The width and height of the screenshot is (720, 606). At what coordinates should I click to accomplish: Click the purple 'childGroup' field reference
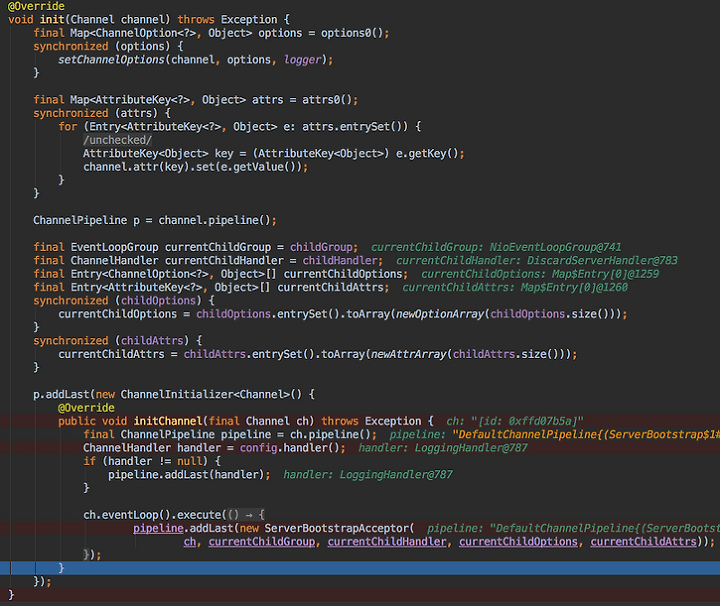[321, 247]
